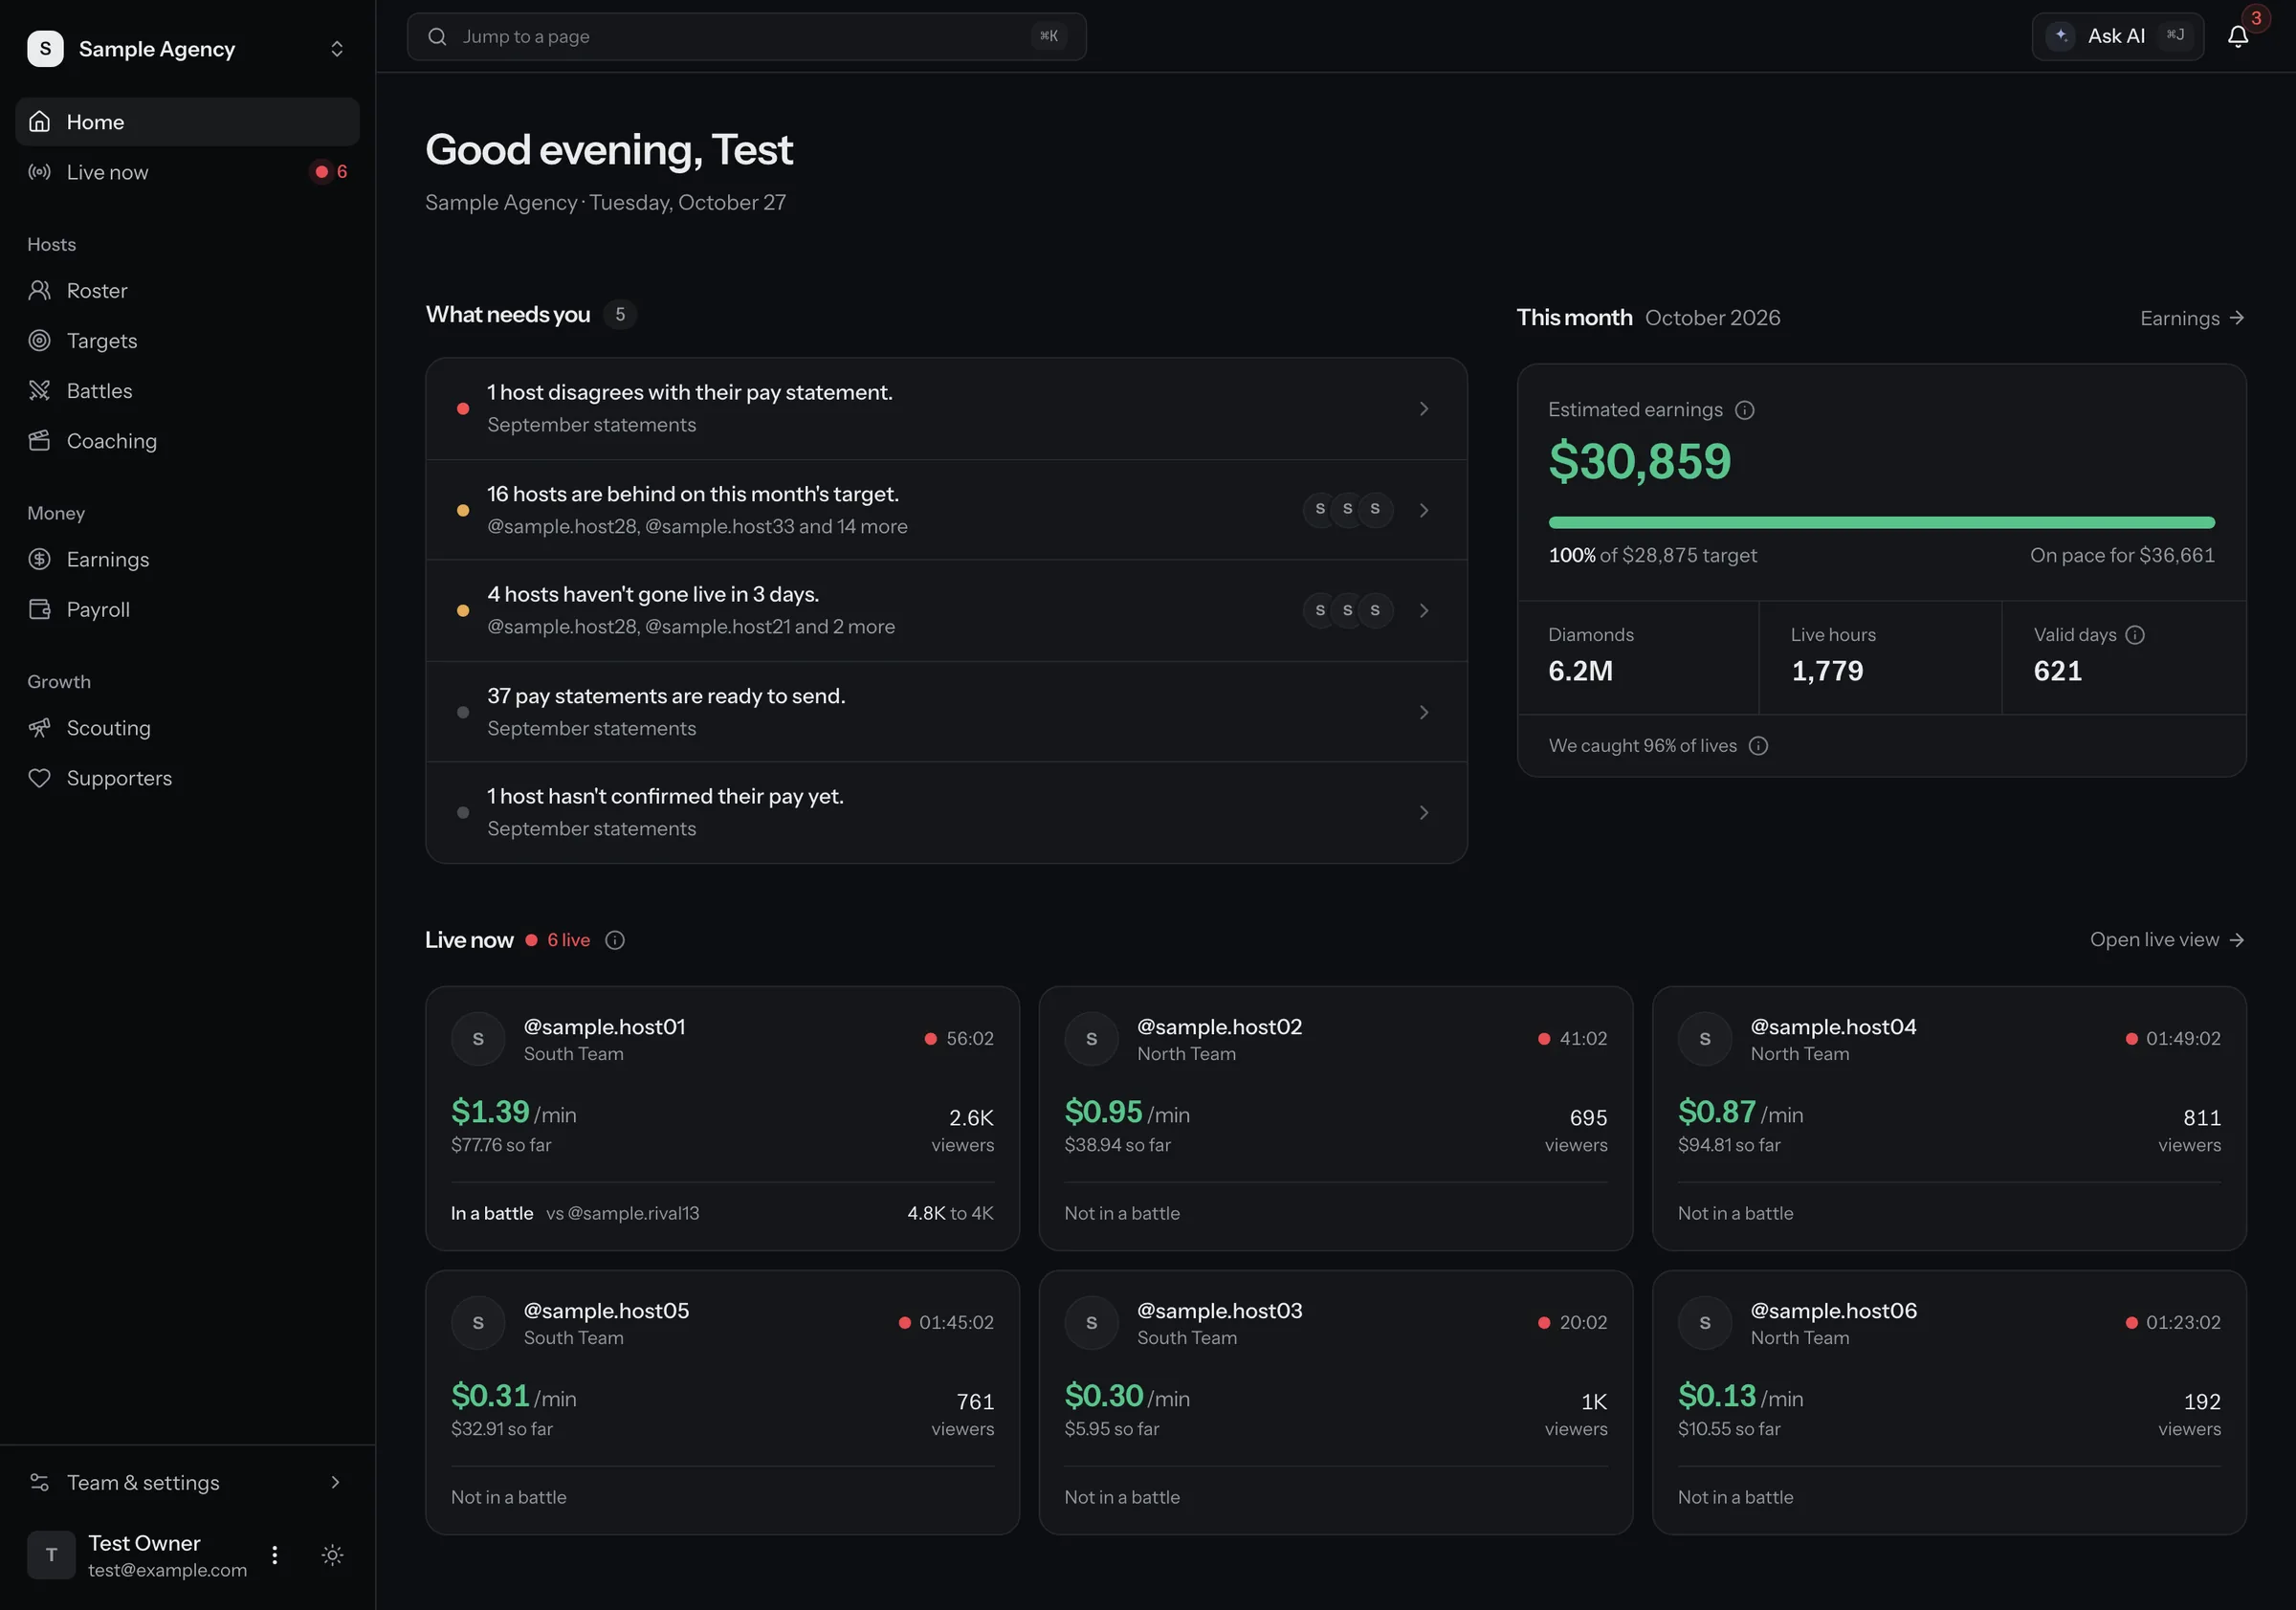Click the estimated earnings progress bar

(1881, 523)
